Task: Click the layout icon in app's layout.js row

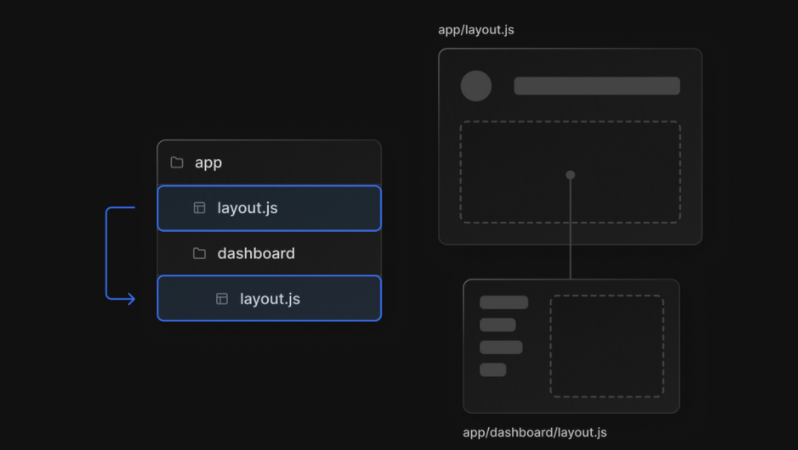Action: click(200, 208)
